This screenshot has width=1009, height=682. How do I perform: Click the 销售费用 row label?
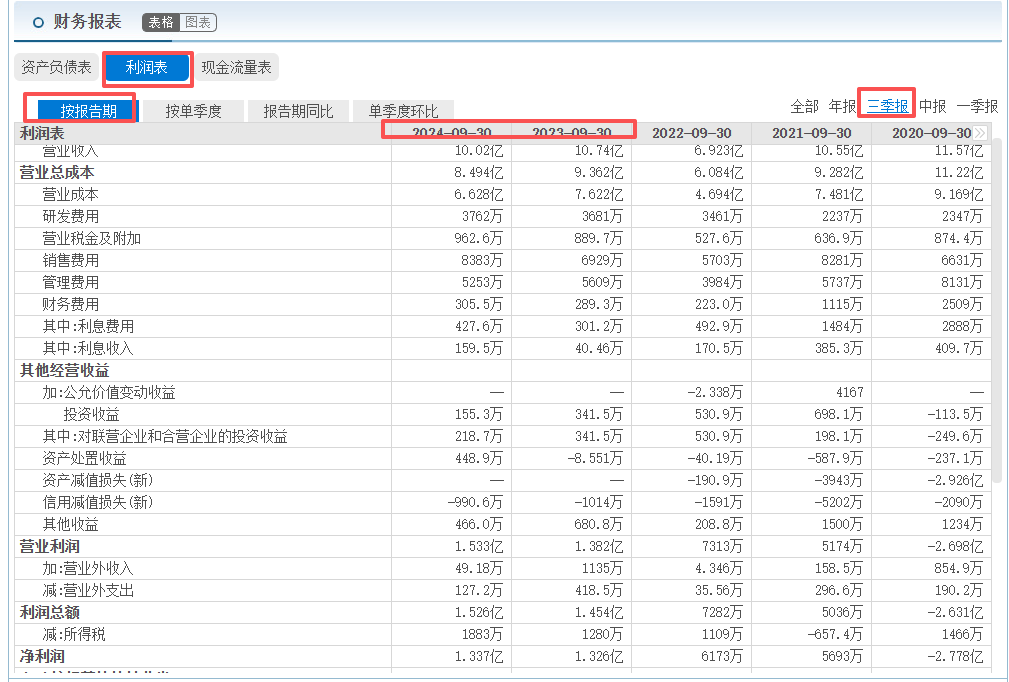pyautogui.click(x=71, y=261)
